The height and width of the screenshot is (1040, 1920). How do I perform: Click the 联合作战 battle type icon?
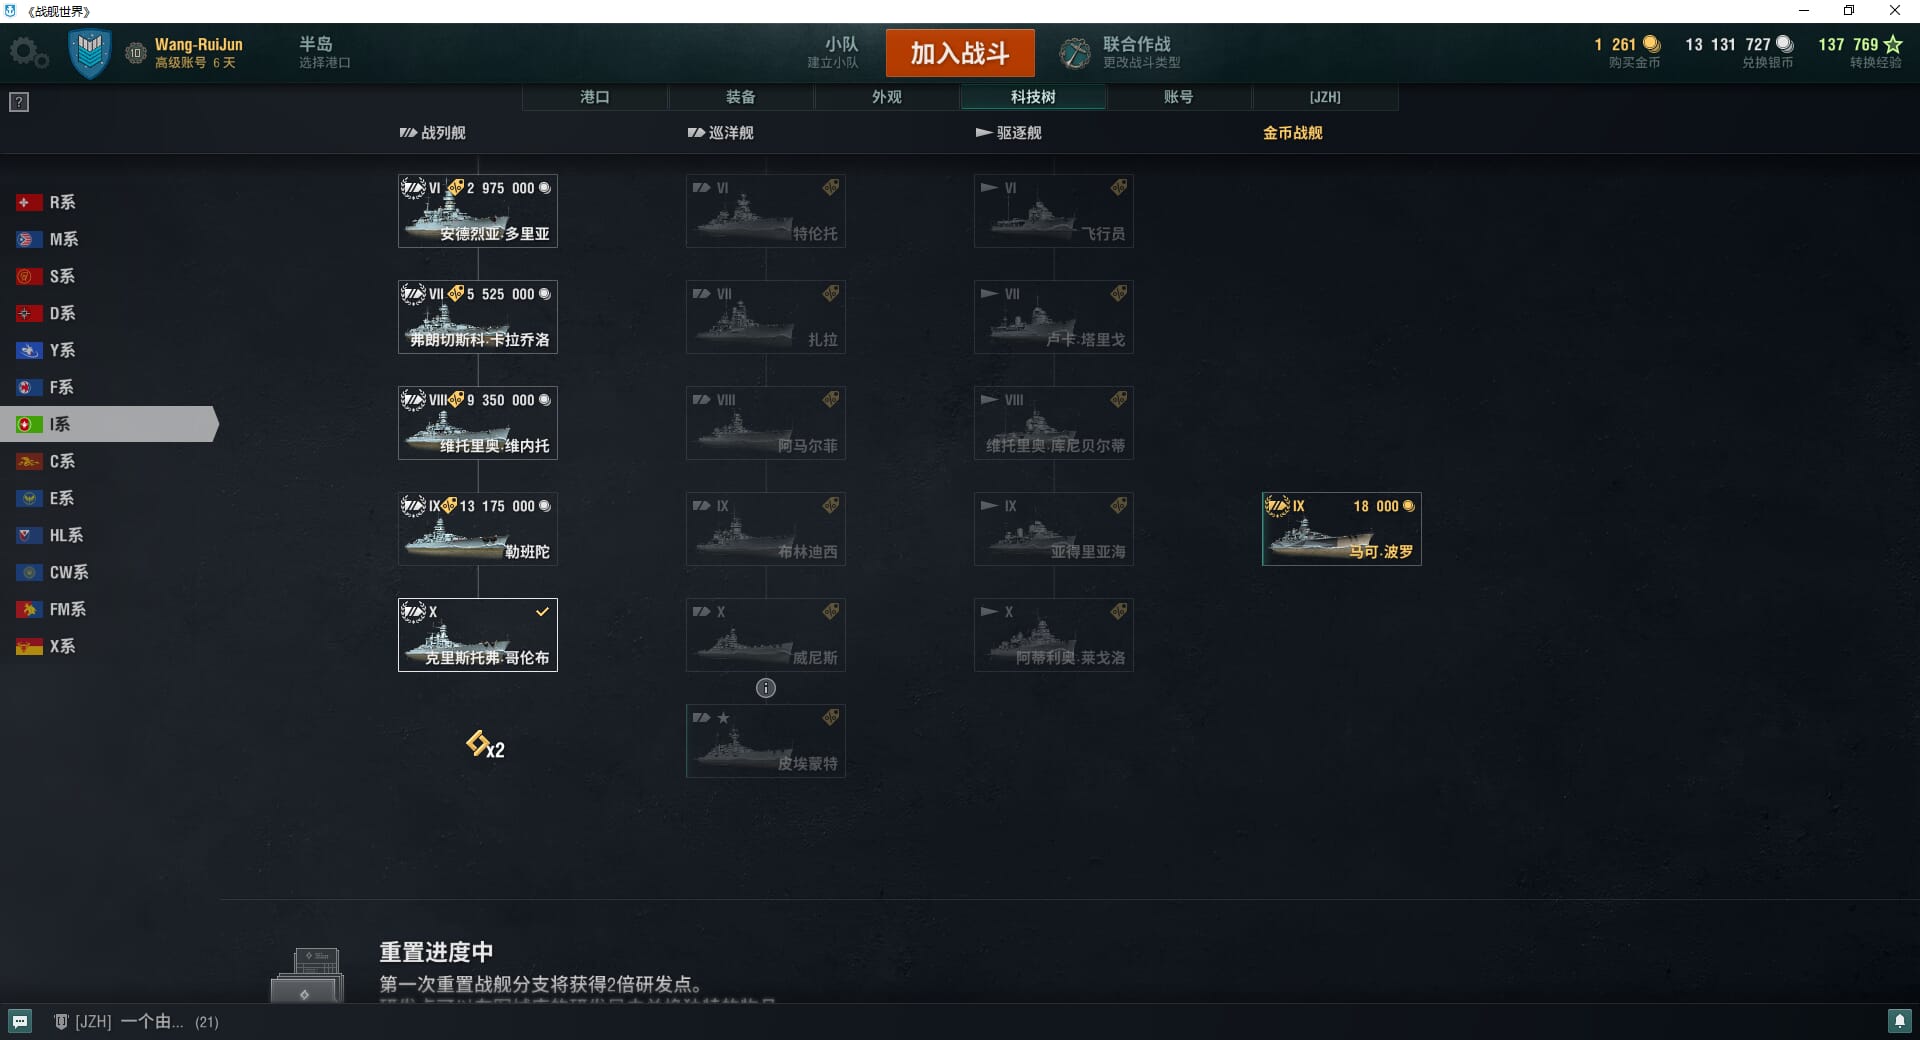tap(1075, 53)
